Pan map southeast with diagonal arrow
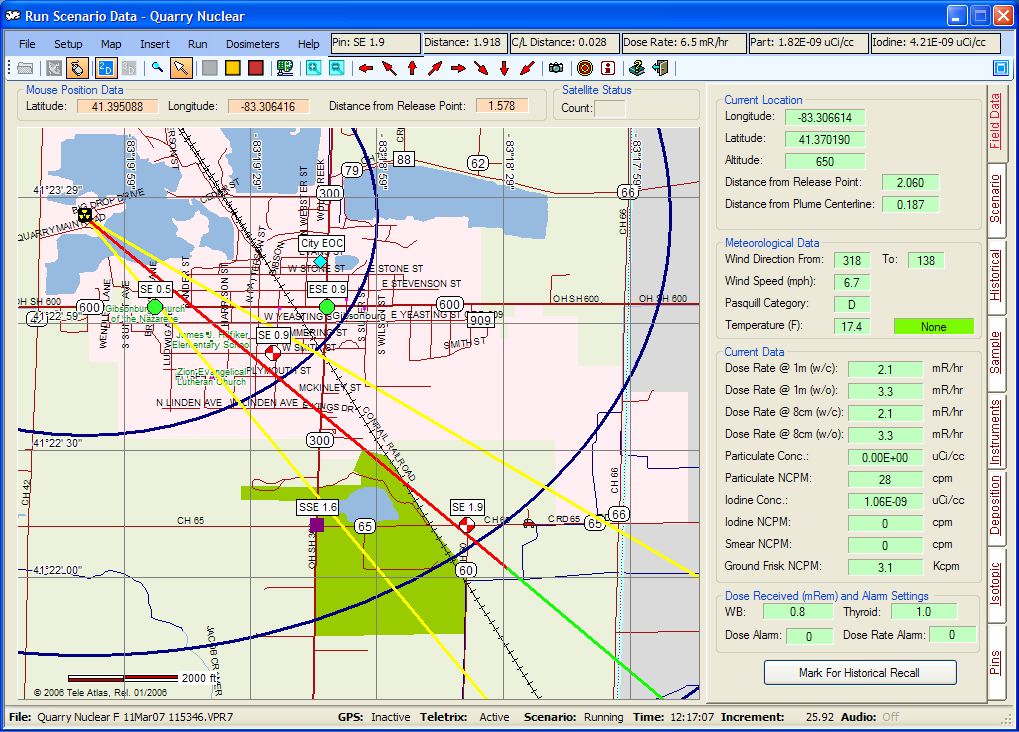Image resolution: width=1019 pixels, height=732 pixels. 481,68
